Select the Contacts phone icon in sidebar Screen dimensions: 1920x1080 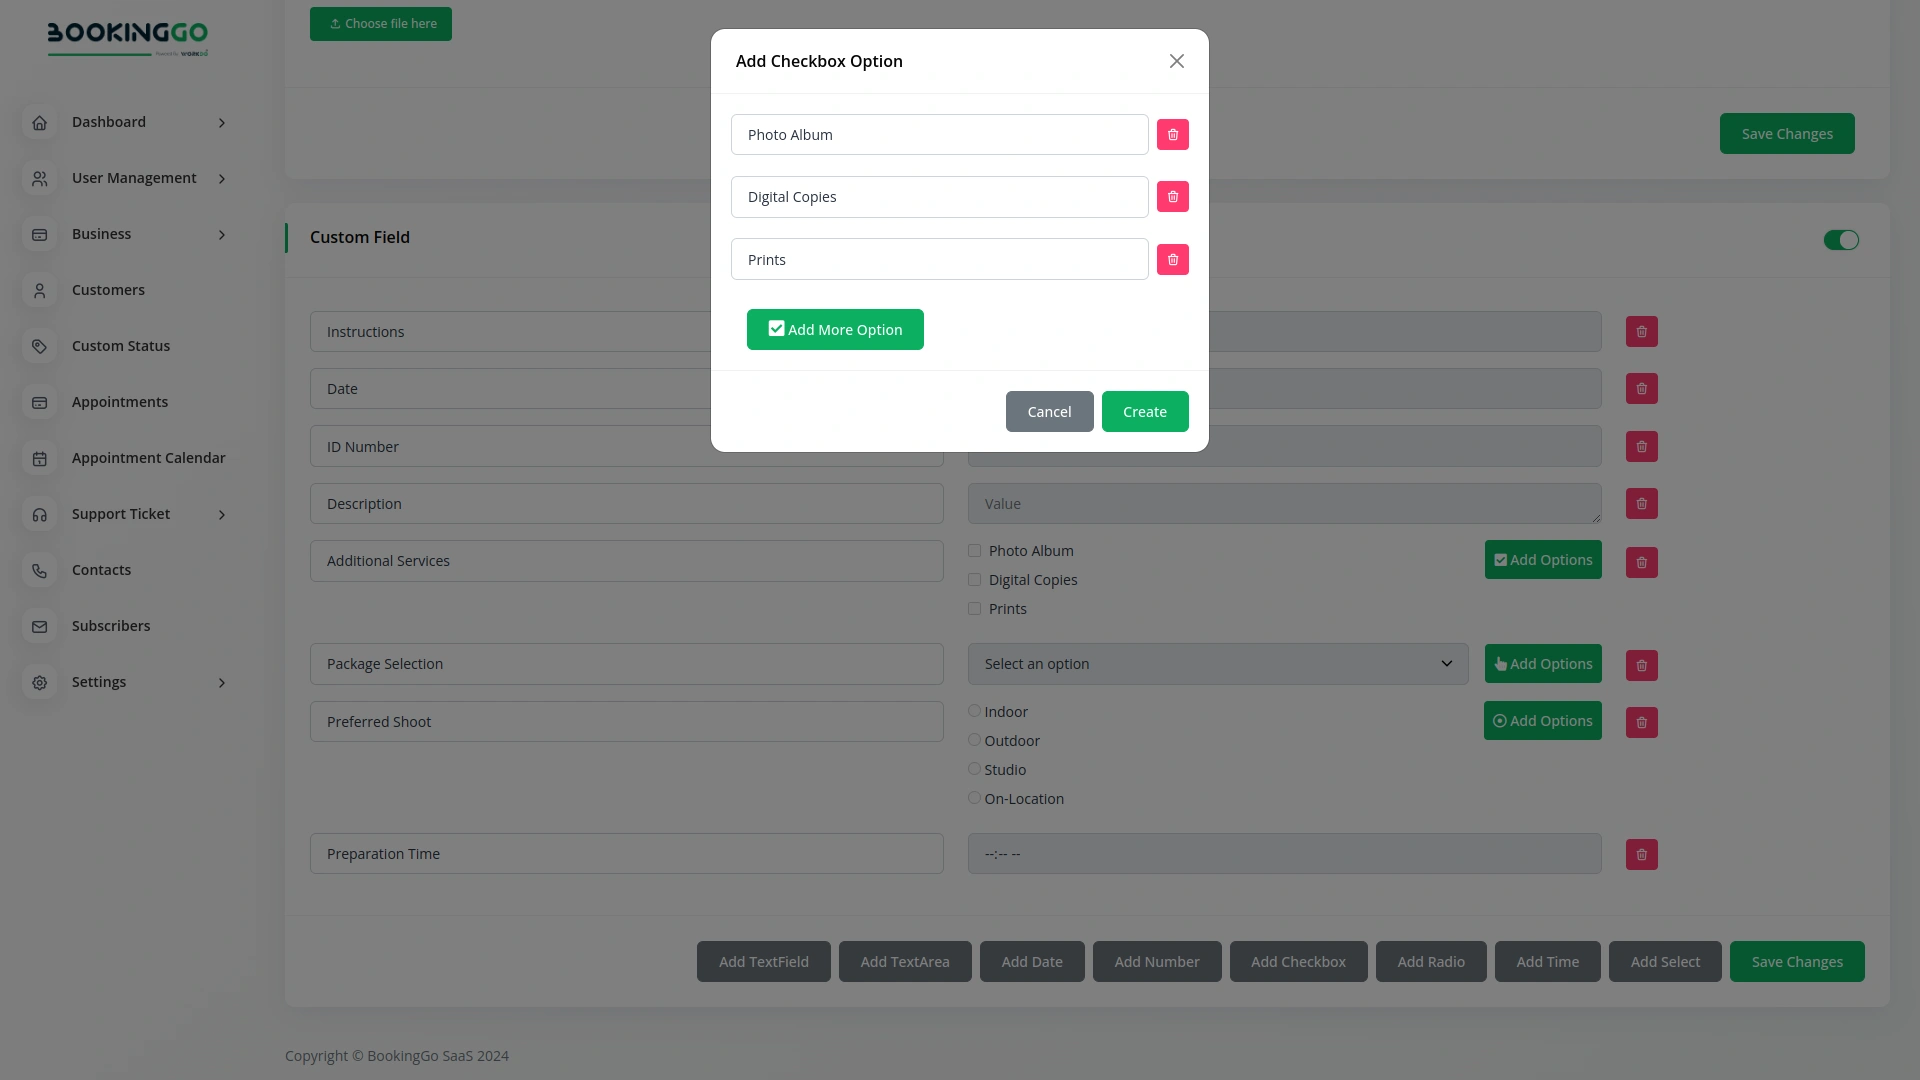pos(39,570)
